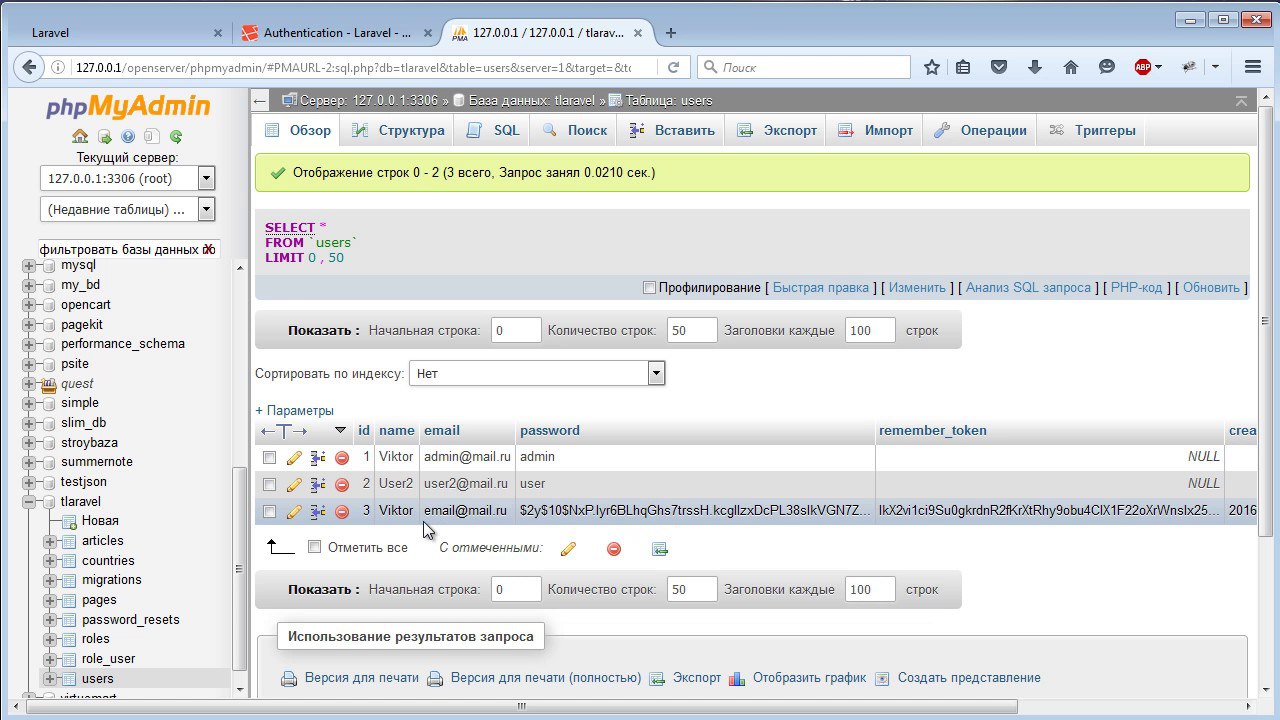Select the countries table in tree

(108, 561)
